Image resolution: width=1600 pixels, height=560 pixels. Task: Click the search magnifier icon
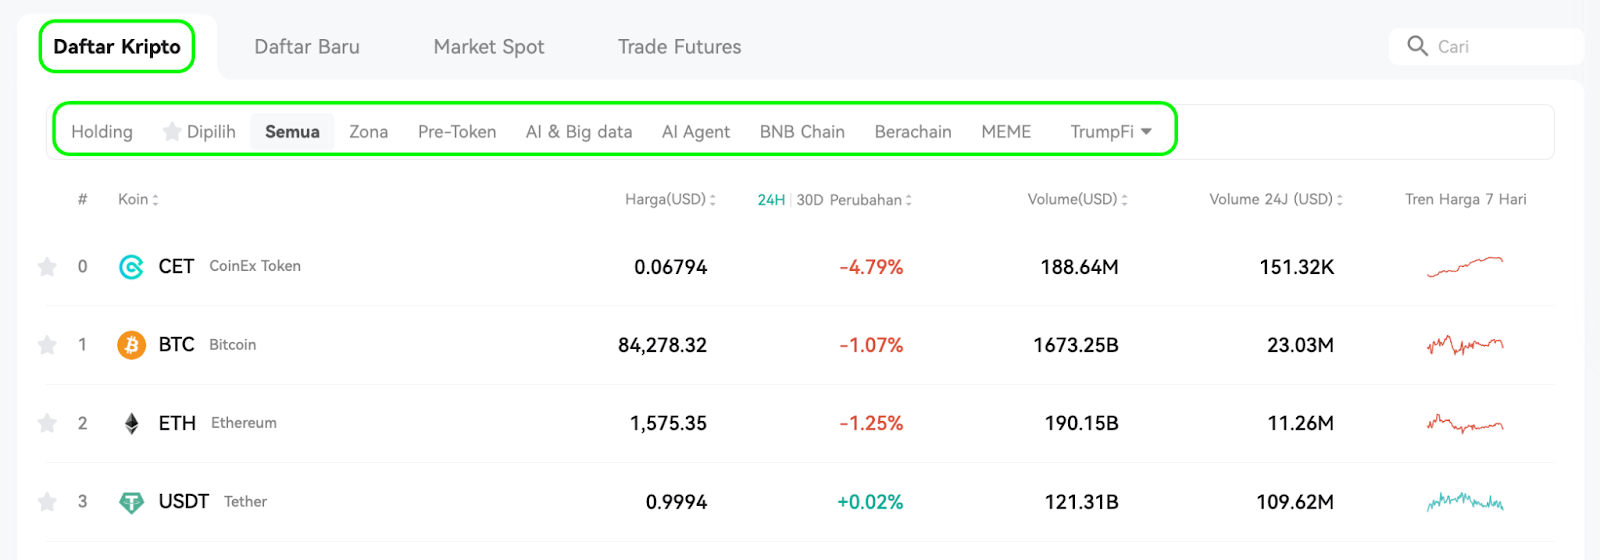pos(1417,46)
